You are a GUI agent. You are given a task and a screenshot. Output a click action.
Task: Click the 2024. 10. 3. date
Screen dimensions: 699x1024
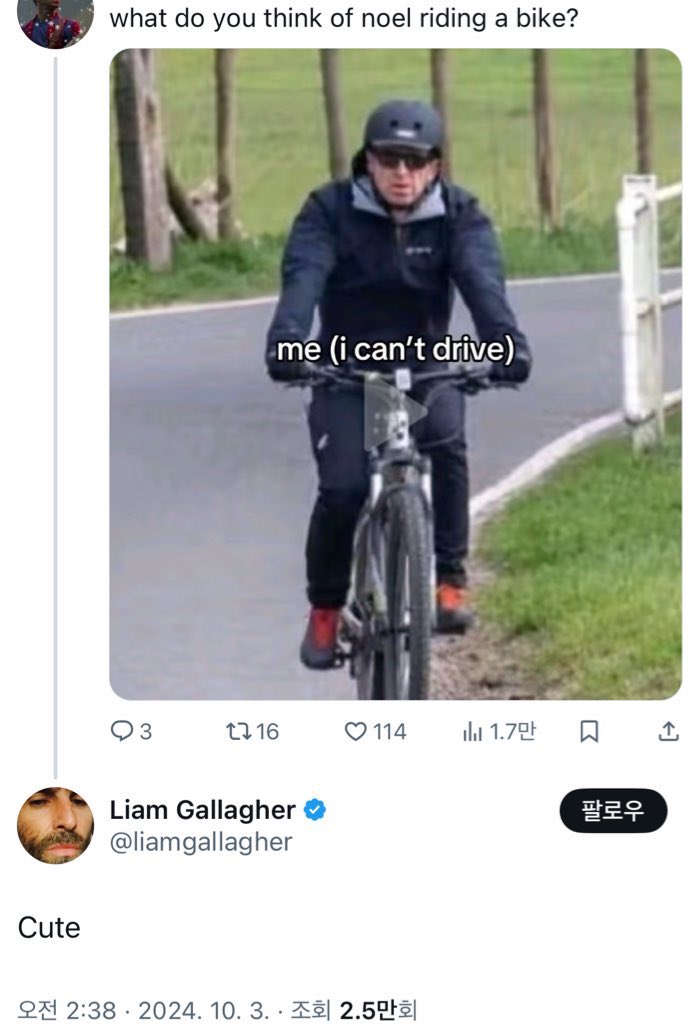coord(203,1010)
